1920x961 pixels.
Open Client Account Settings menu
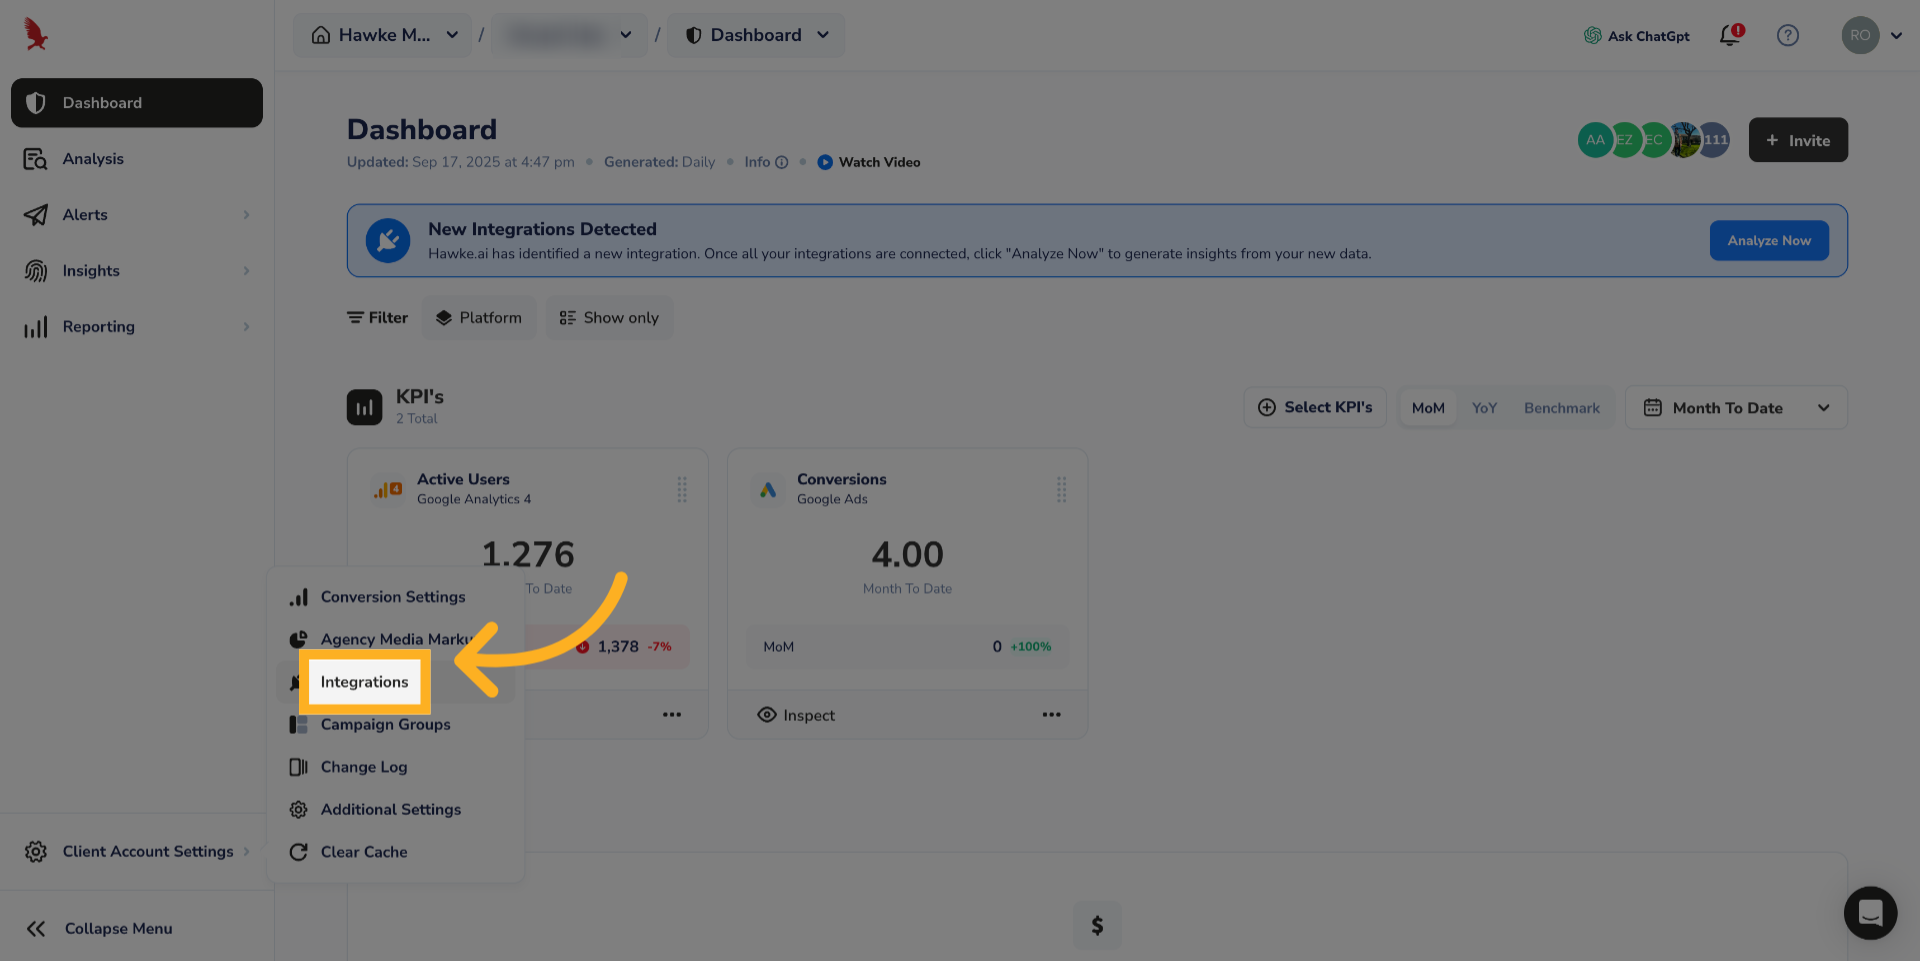(x=137, y=851)
